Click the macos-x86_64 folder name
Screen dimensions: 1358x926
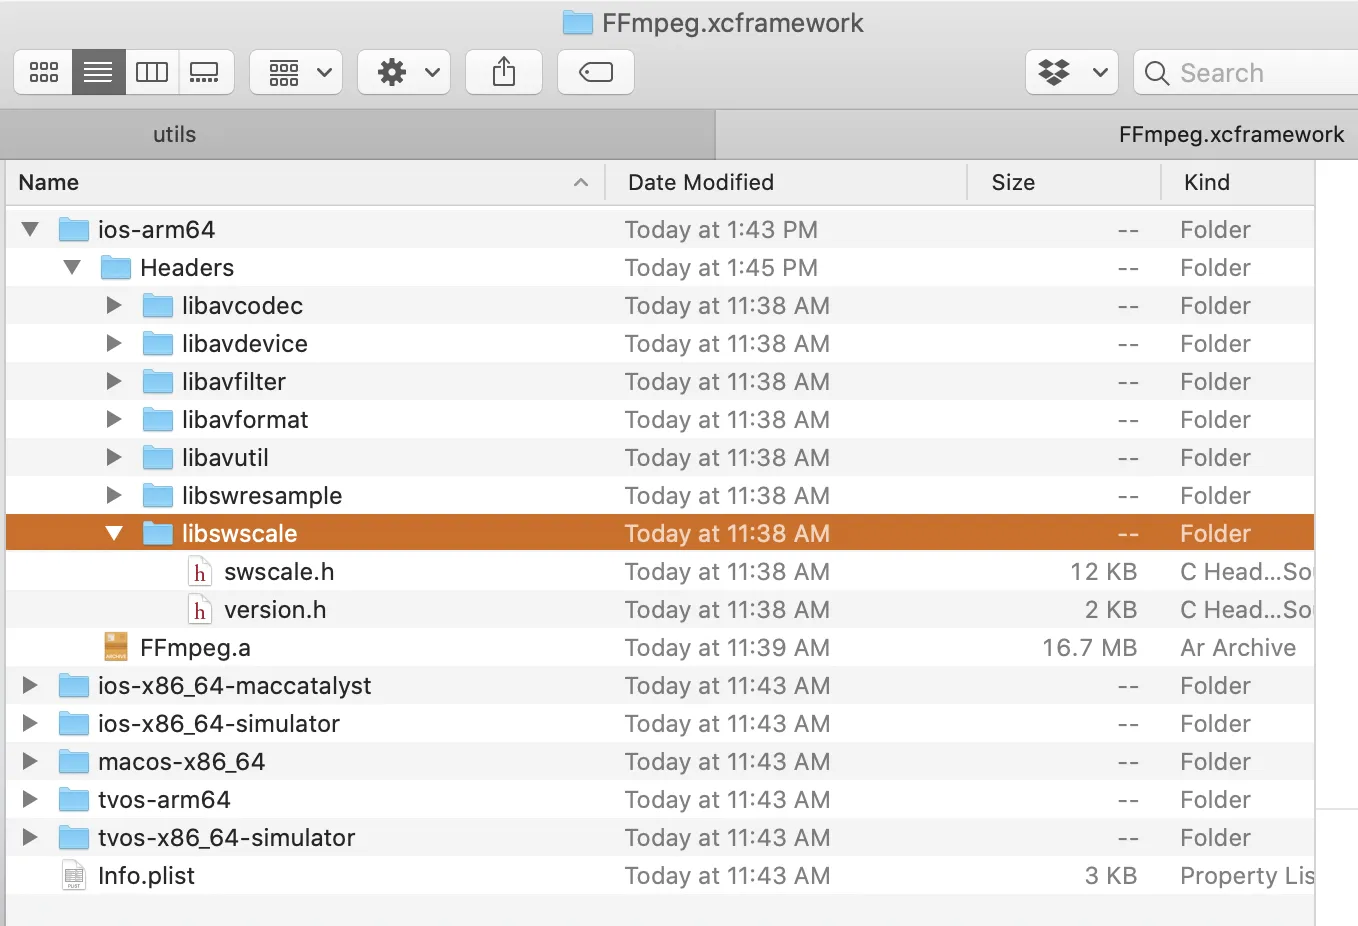[x=181, y=762]
